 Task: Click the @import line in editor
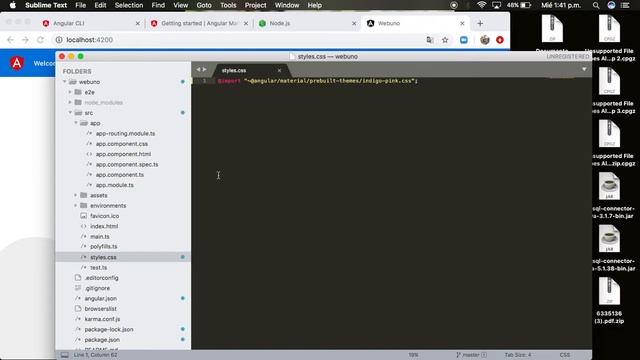pyautogui.click(x=318, y=81)
